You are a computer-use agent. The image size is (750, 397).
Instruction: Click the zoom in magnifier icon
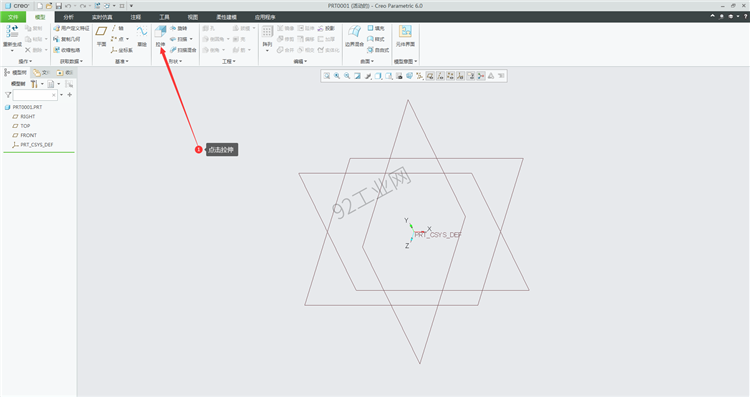click(337, 76)
